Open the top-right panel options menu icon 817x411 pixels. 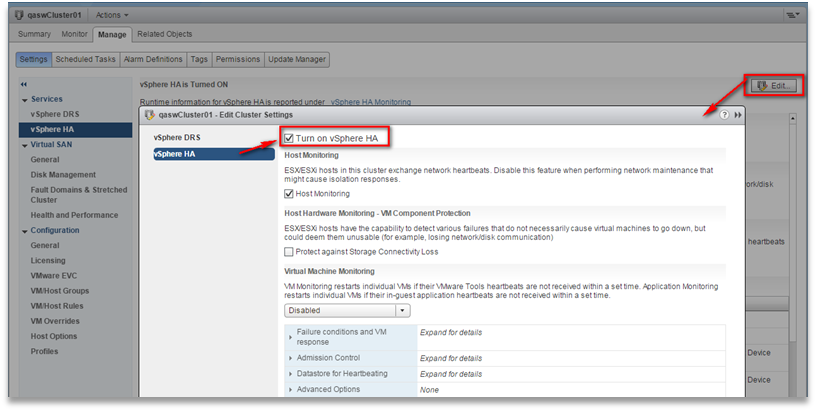pyautogui.click(x=791, y=15)
